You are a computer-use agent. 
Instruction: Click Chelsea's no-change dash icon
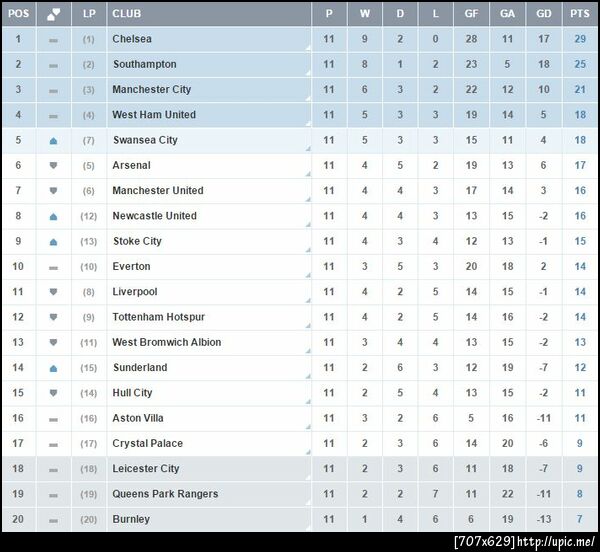click(53, 40)
